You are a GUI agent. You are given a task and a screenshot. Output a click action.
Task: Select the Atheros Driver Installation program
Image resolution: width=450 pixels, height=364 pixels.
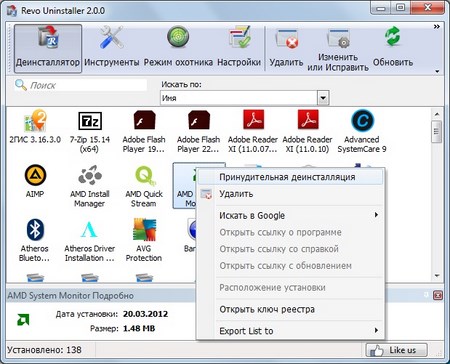point(89,240)
